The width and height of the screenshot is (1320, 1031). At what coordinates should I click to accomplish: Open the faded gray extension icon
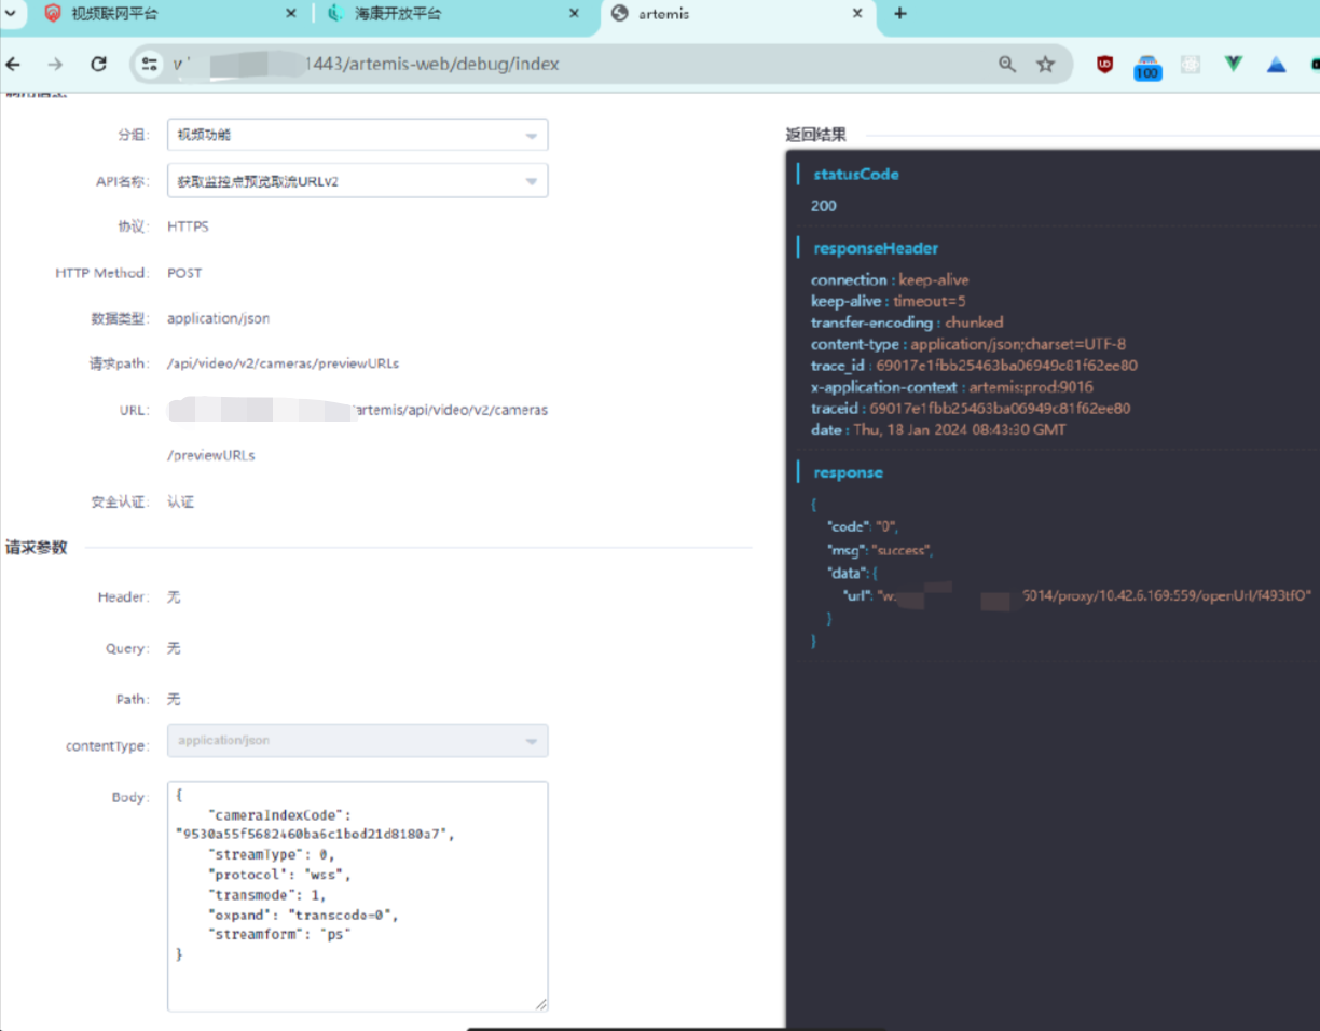tap(1190, 64)
